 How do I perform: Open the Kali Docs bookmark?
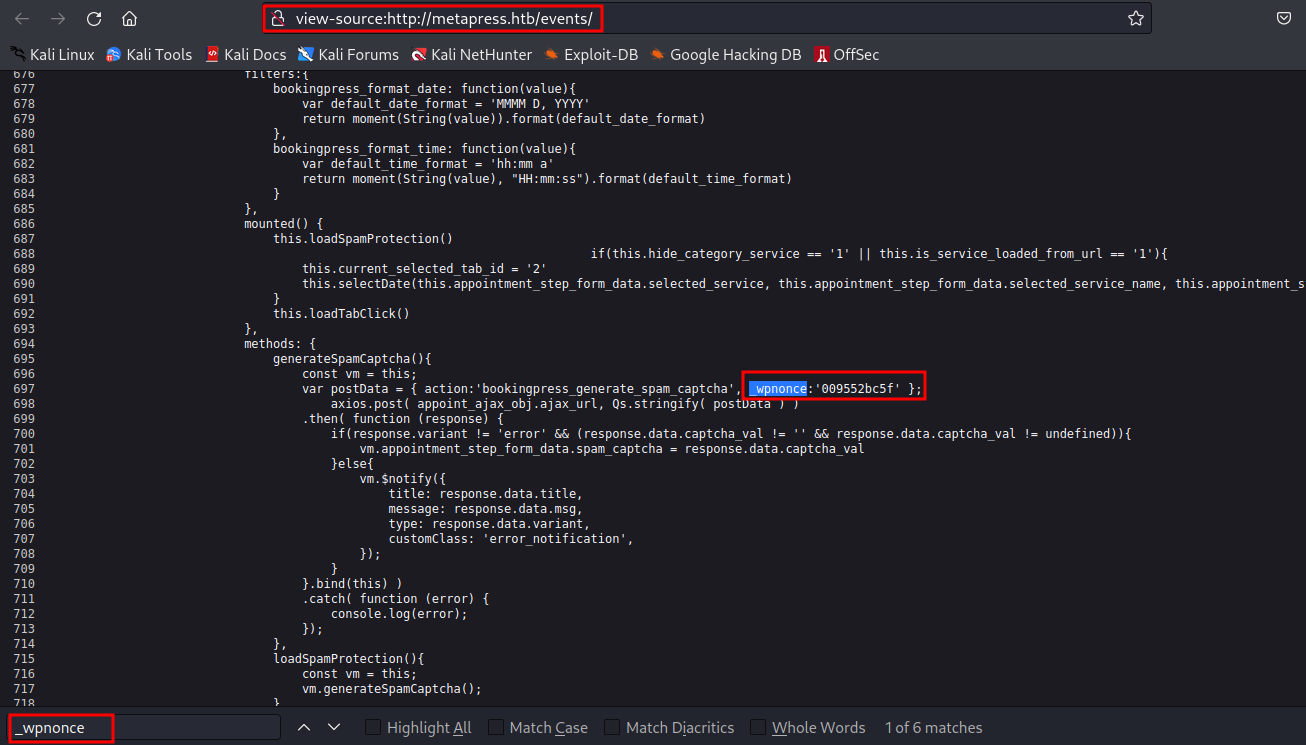tap(246, 55)
